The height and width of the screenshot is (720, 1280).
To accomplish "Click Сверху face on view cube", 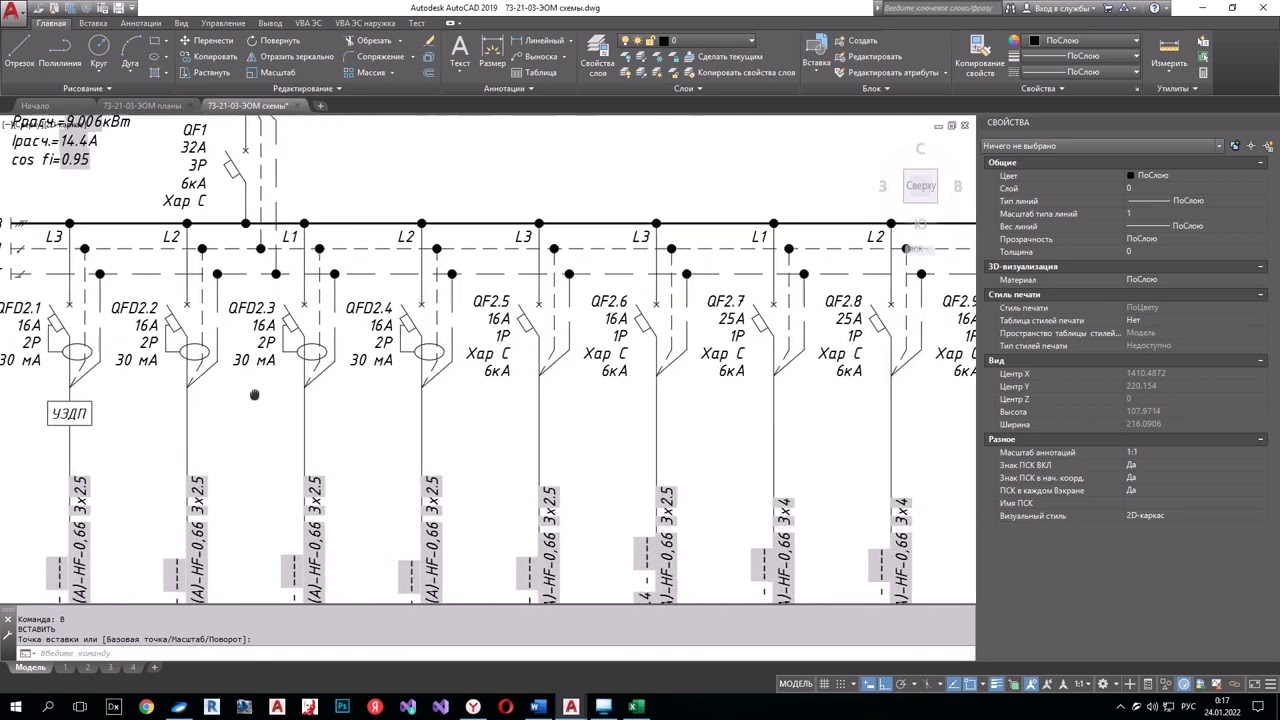I will pos(921,186).
